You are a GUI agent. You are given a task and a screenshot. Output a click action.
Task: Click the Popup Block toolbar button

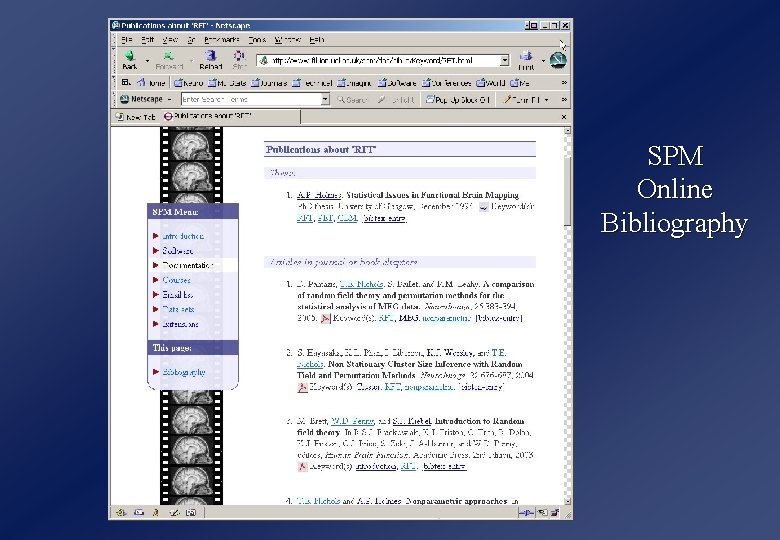pos(458,99)
